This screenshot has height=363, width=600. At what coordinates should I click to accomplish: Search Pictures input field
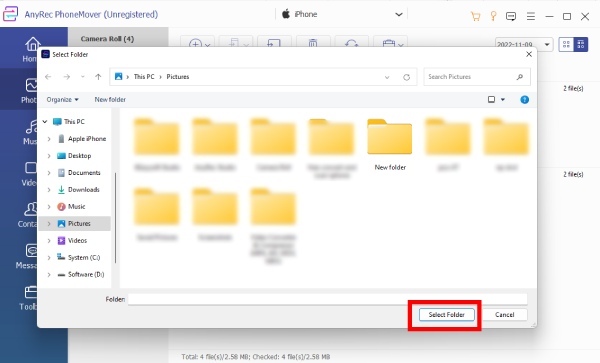tap(477, 77)
